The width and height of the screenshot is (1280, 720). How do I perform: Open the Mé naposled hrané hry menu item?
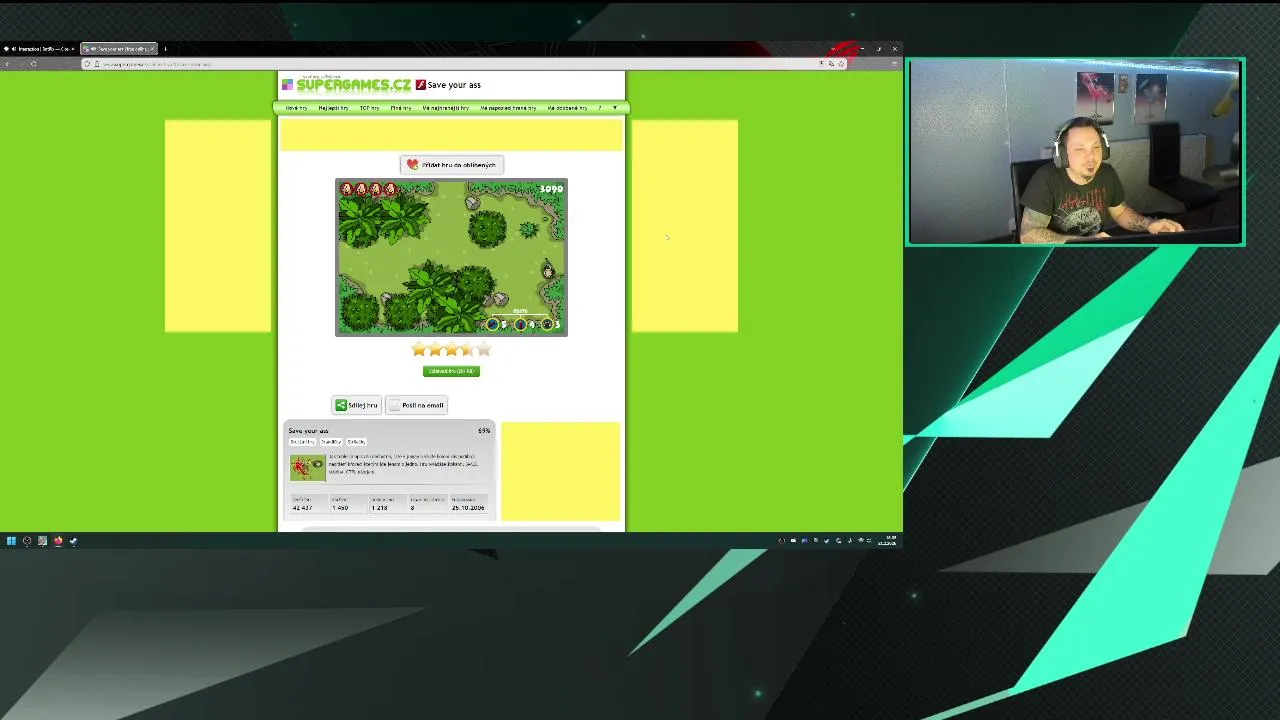click(x=508, y=108)
